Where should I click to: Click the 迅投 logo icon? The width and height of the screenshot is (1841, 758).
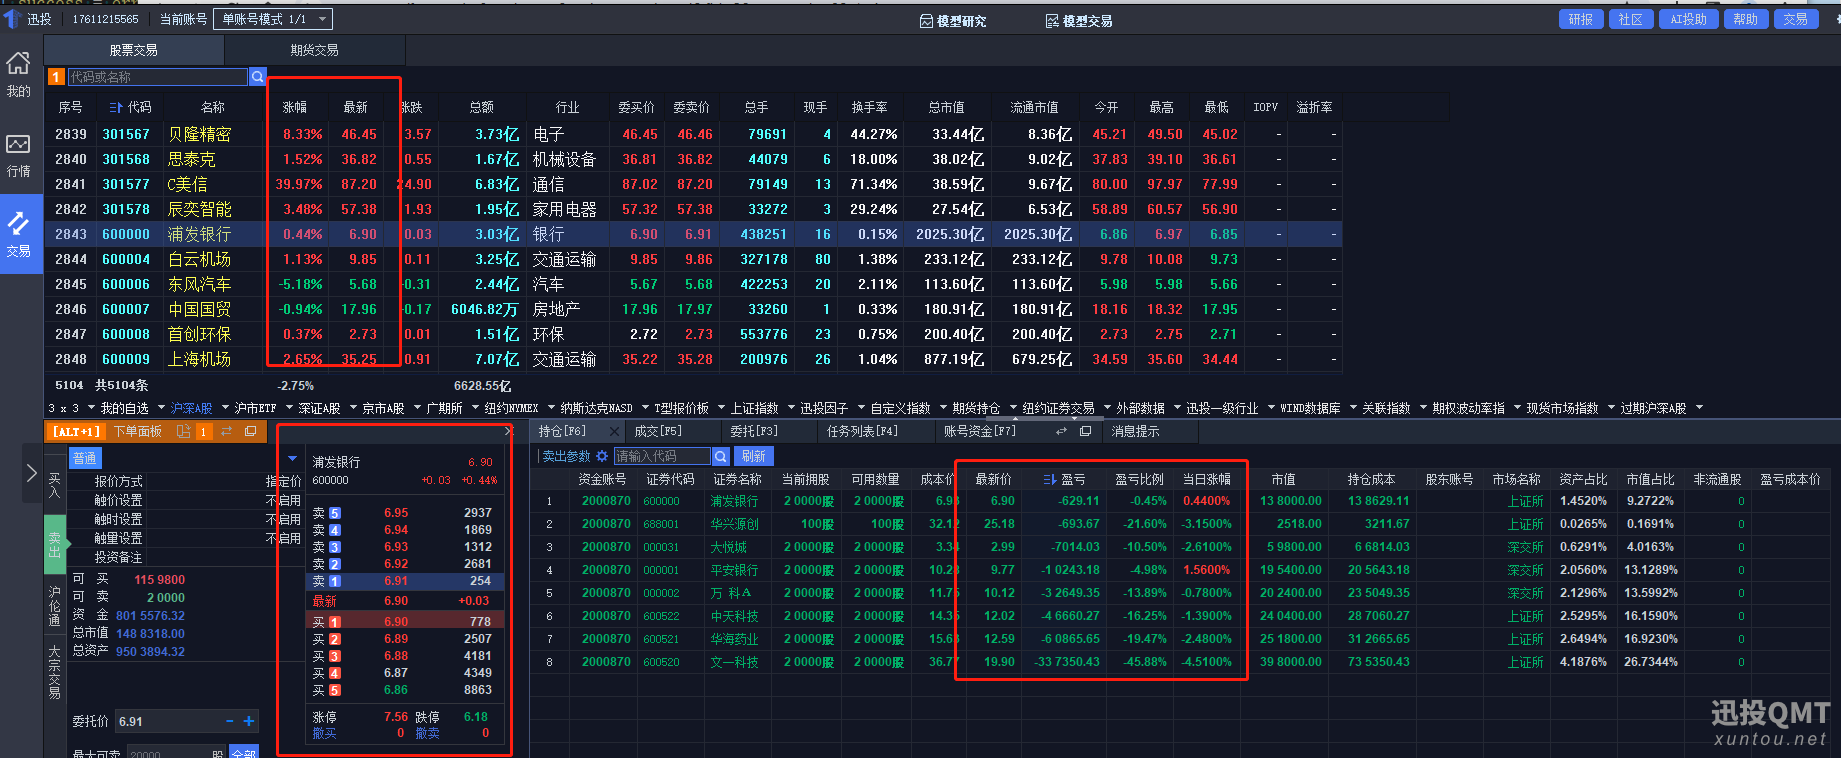[12, 18]
